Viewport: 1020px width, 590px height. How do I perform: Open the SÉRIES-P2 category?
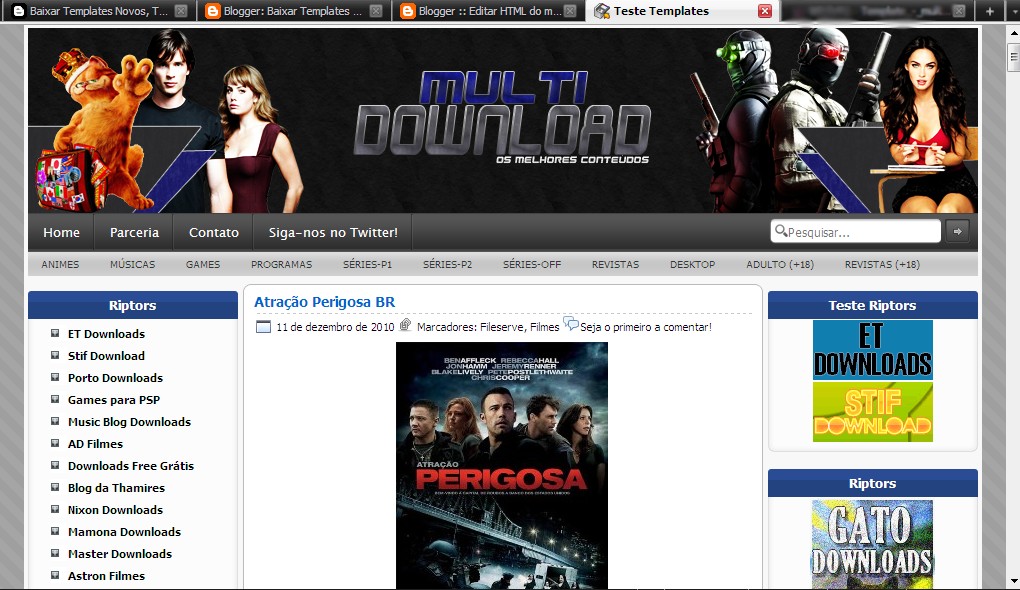[x=448, y=264]
